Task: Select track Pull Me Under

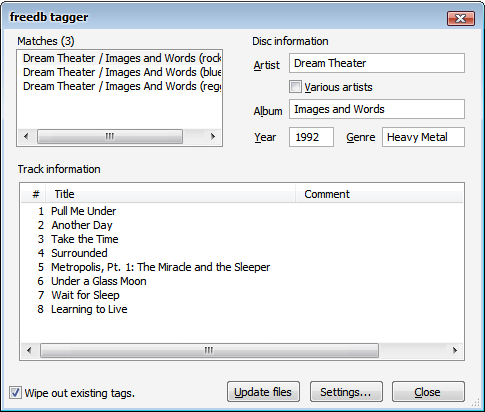Action: [x=83, y=211]
